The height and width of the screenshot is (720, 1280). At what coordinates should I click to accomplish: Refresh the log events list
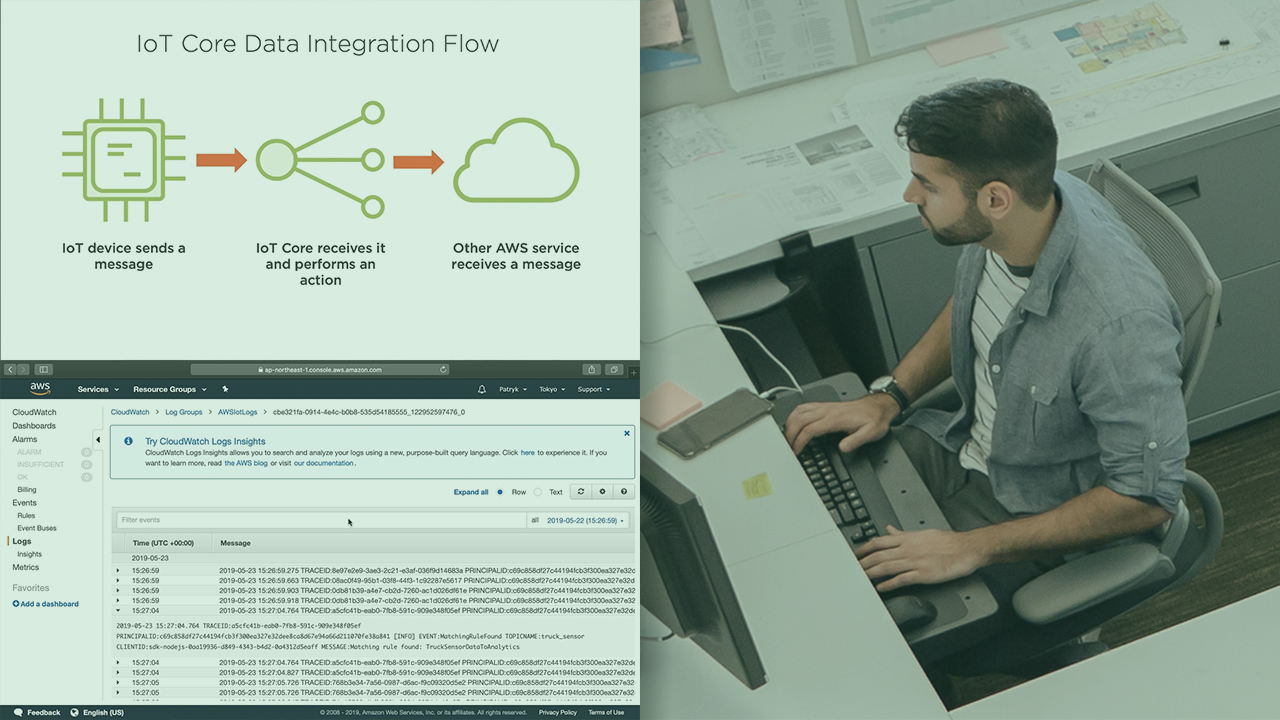pyautogui.click(x=580, y=492)
